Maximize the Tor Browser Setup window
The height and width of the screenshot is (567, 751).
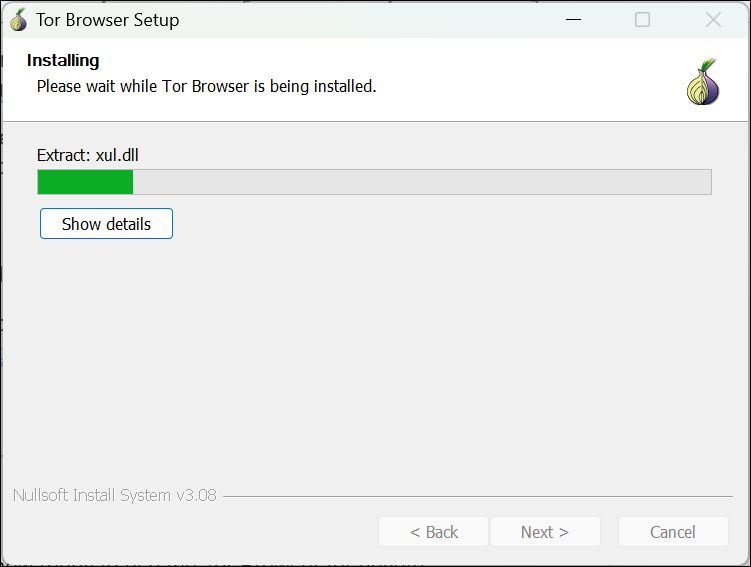(x=643, y=20)
